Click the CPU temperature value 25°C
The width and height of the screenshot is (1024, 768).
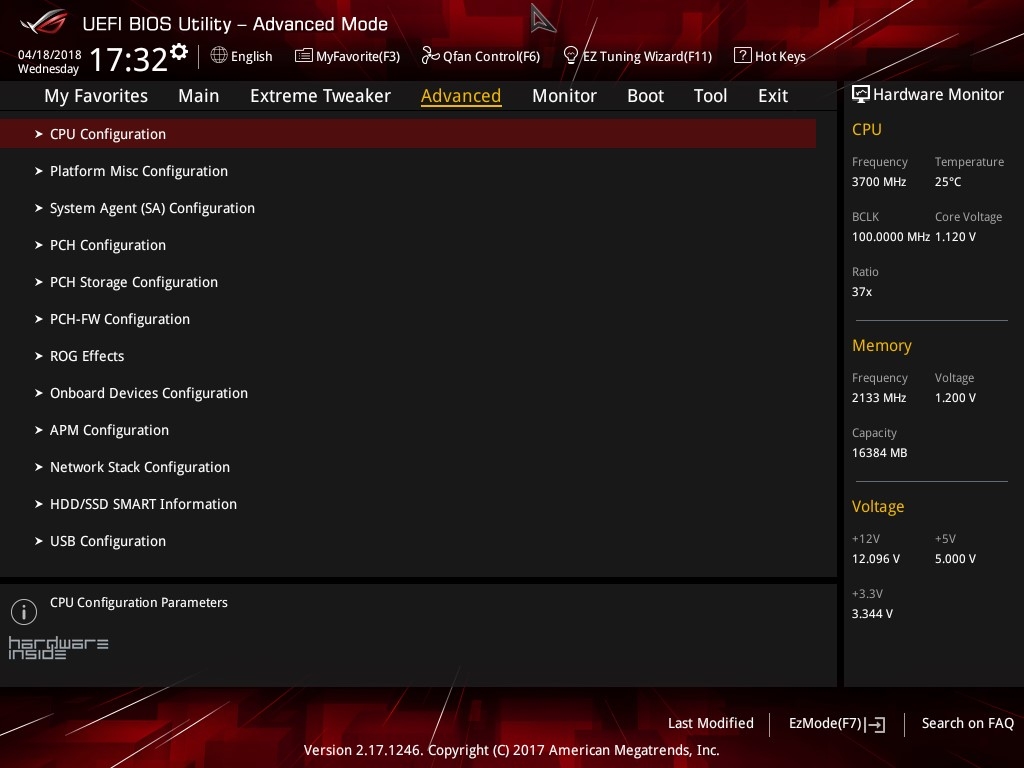pyautogui.click(x=948, y=182)
